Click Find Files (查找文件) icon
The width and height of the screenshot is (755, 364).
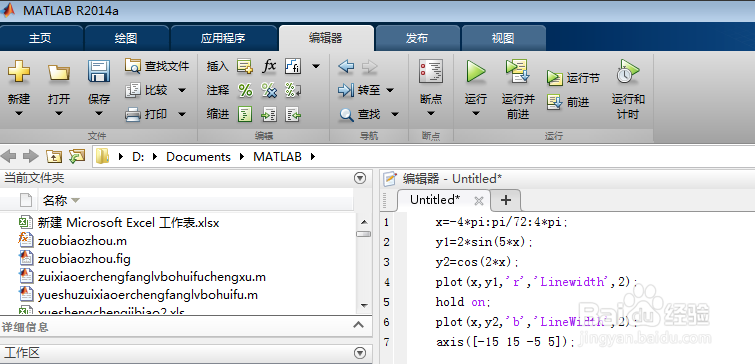click(x=132, y=65)
